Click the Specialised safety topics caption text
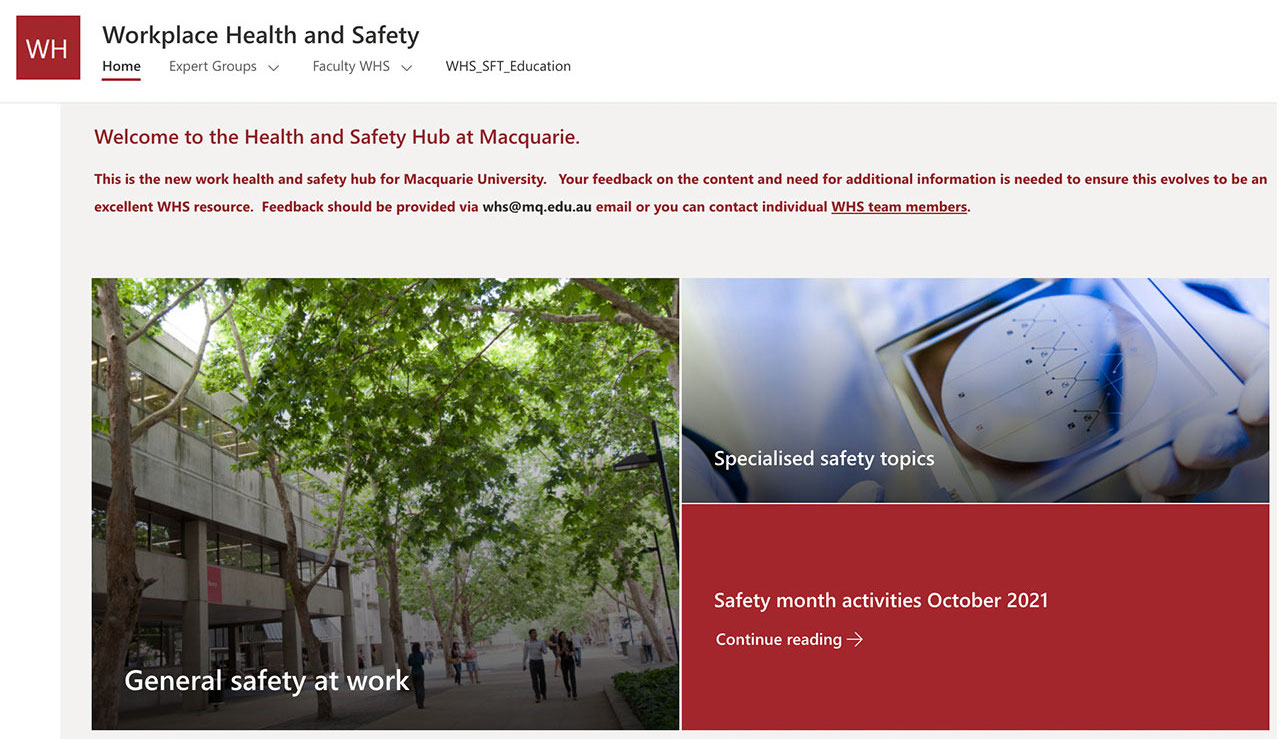 tap(824, 459)
